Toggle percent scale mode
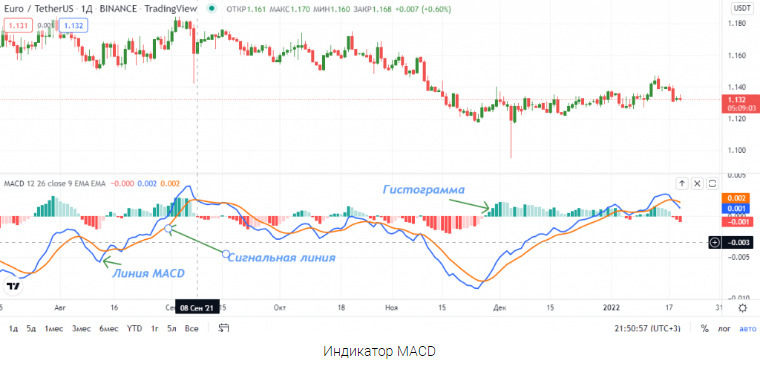Image resolution: width=761 pixels, height=370 pixels. tap(704, 329)
